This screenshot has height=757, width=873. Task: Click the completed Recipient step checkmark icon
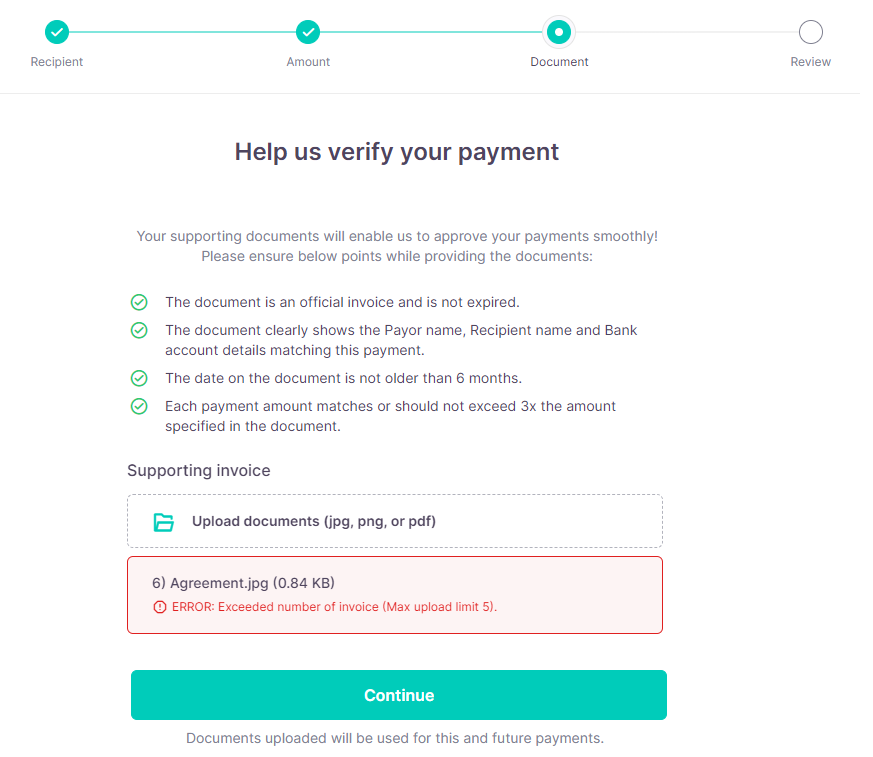pos(57,32)
